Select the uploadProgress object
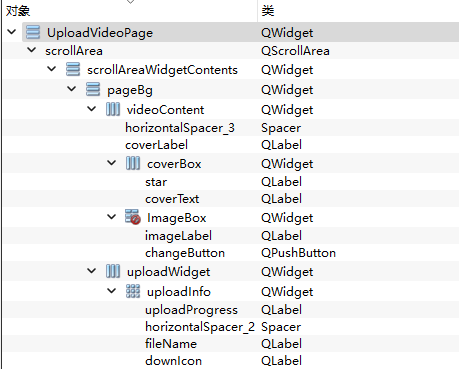Screen dimensions: 459x369 click(191, 310)
